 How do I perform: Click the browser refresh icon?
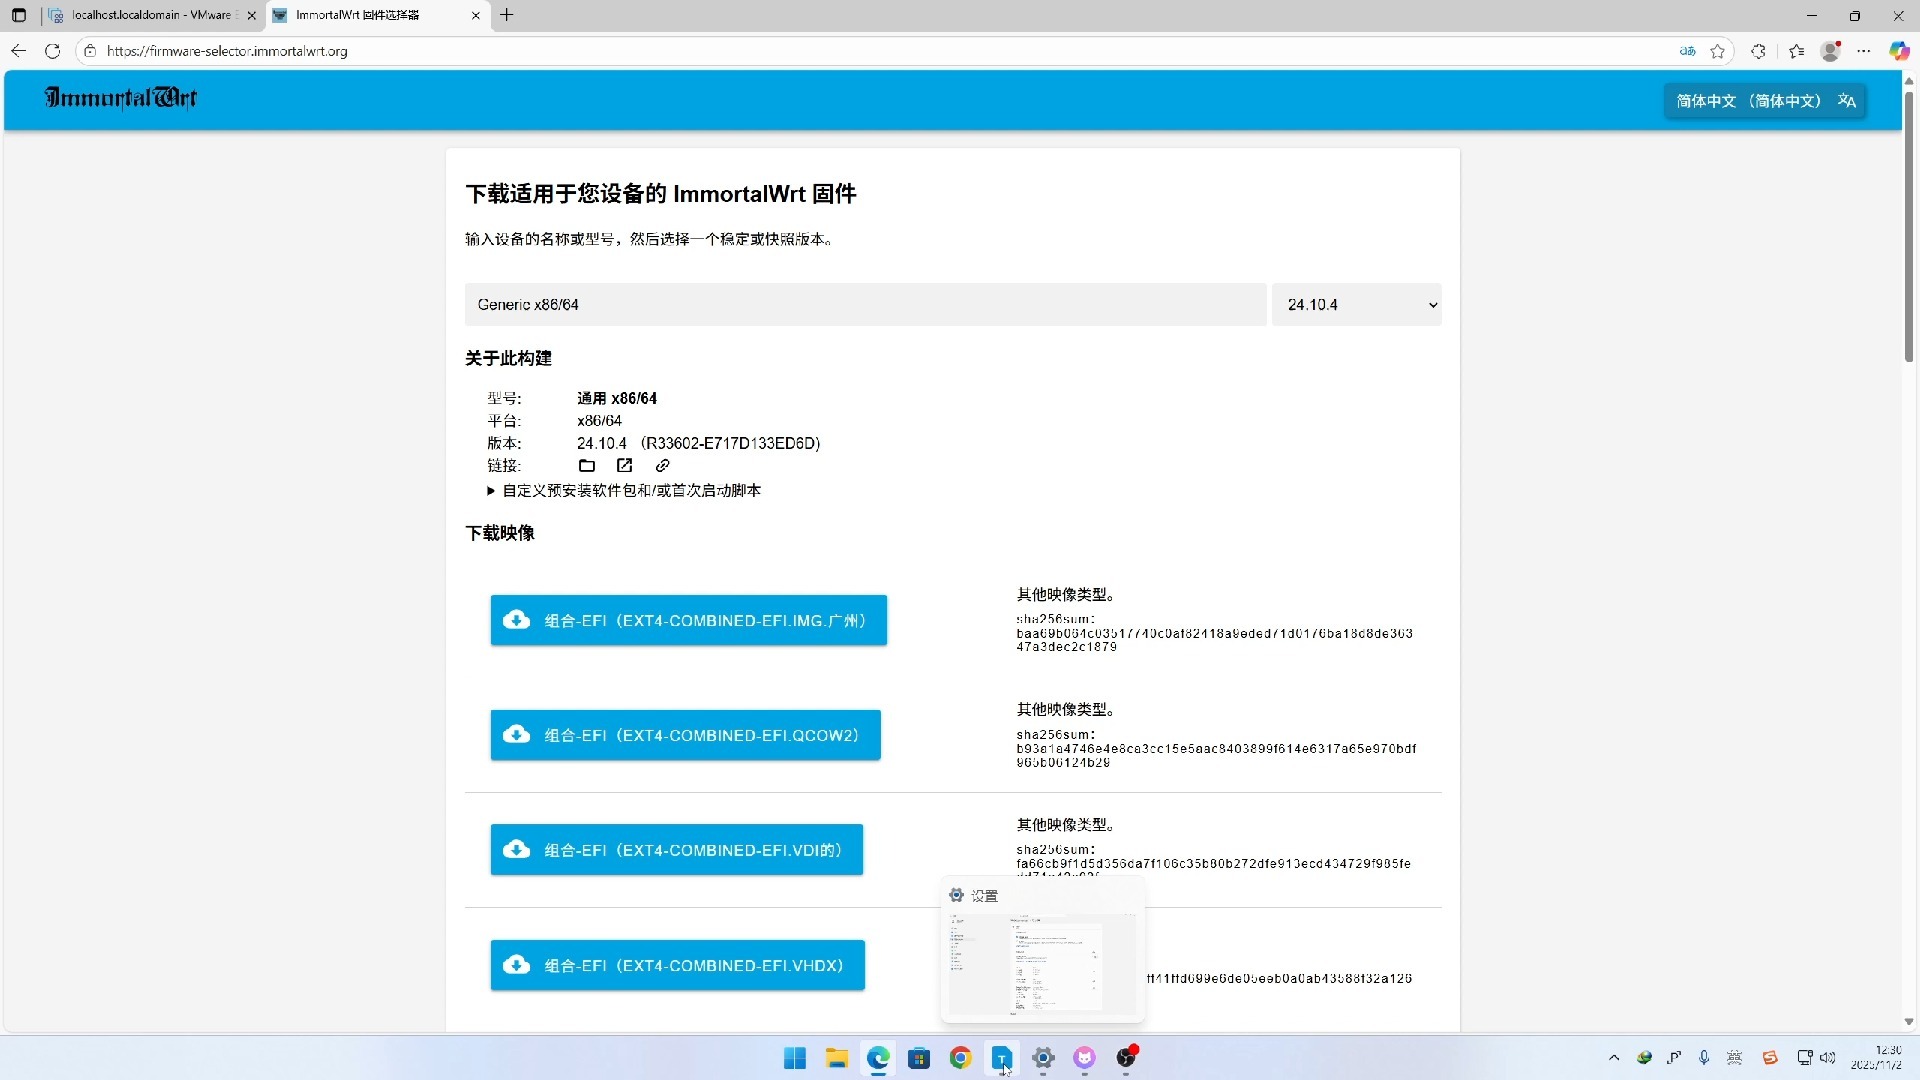53,51
